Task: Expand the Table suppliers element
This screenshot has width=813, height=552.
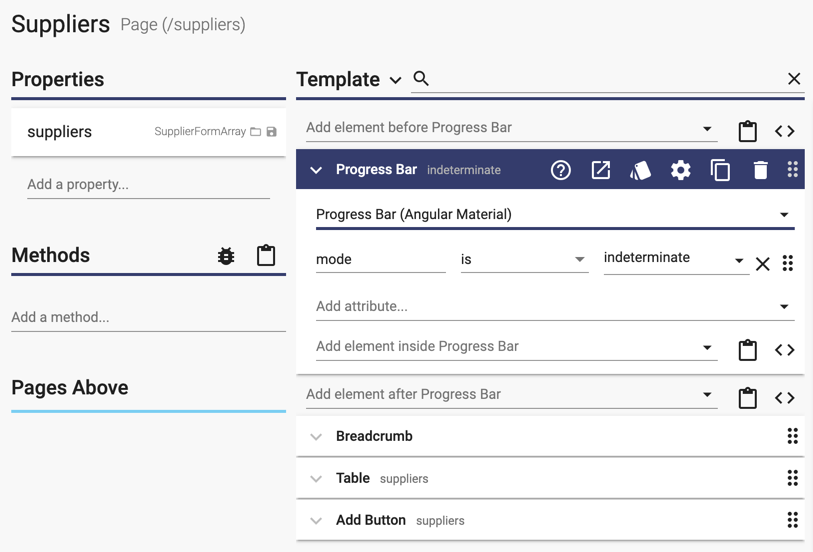Action: point(316,479)
